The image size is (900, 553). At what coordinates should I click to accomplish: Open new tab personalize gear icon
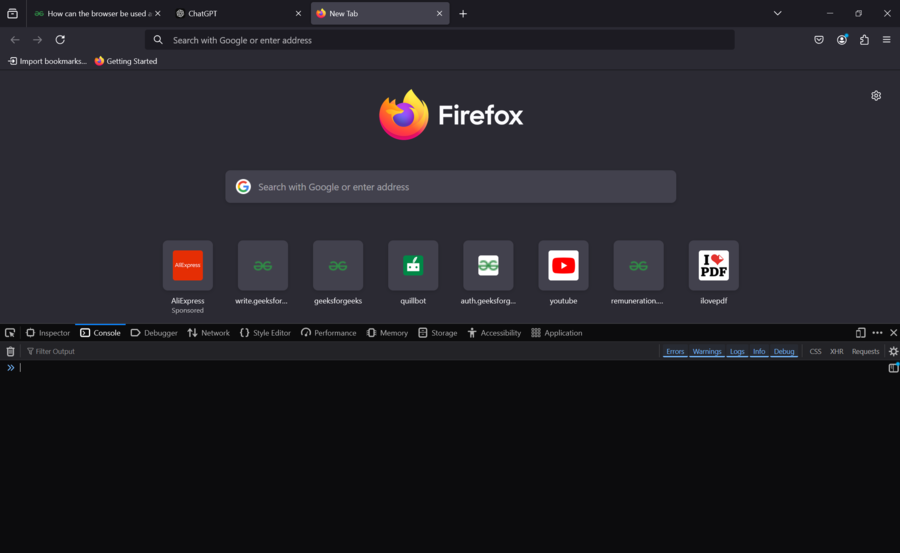point(876,95)
